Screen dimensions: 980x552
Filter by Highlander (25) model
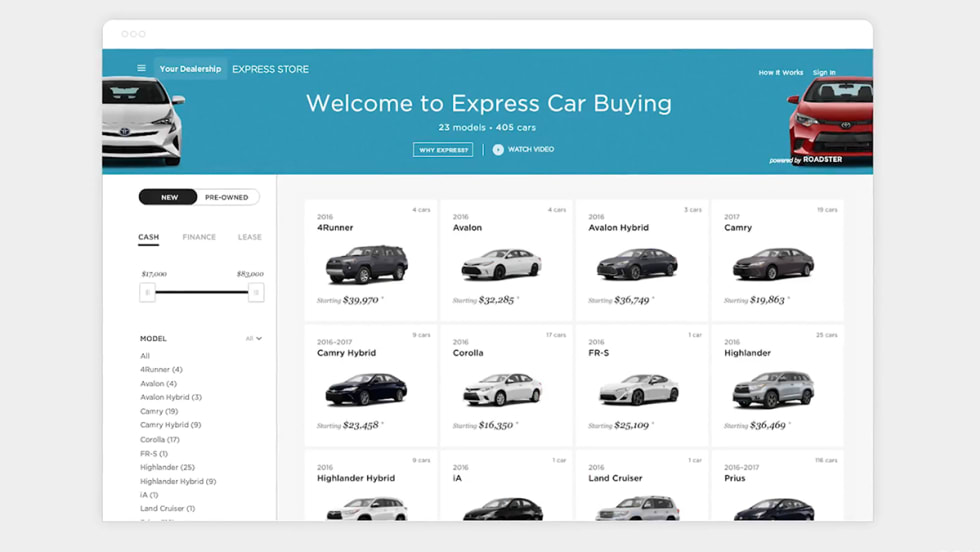(167, 467)
